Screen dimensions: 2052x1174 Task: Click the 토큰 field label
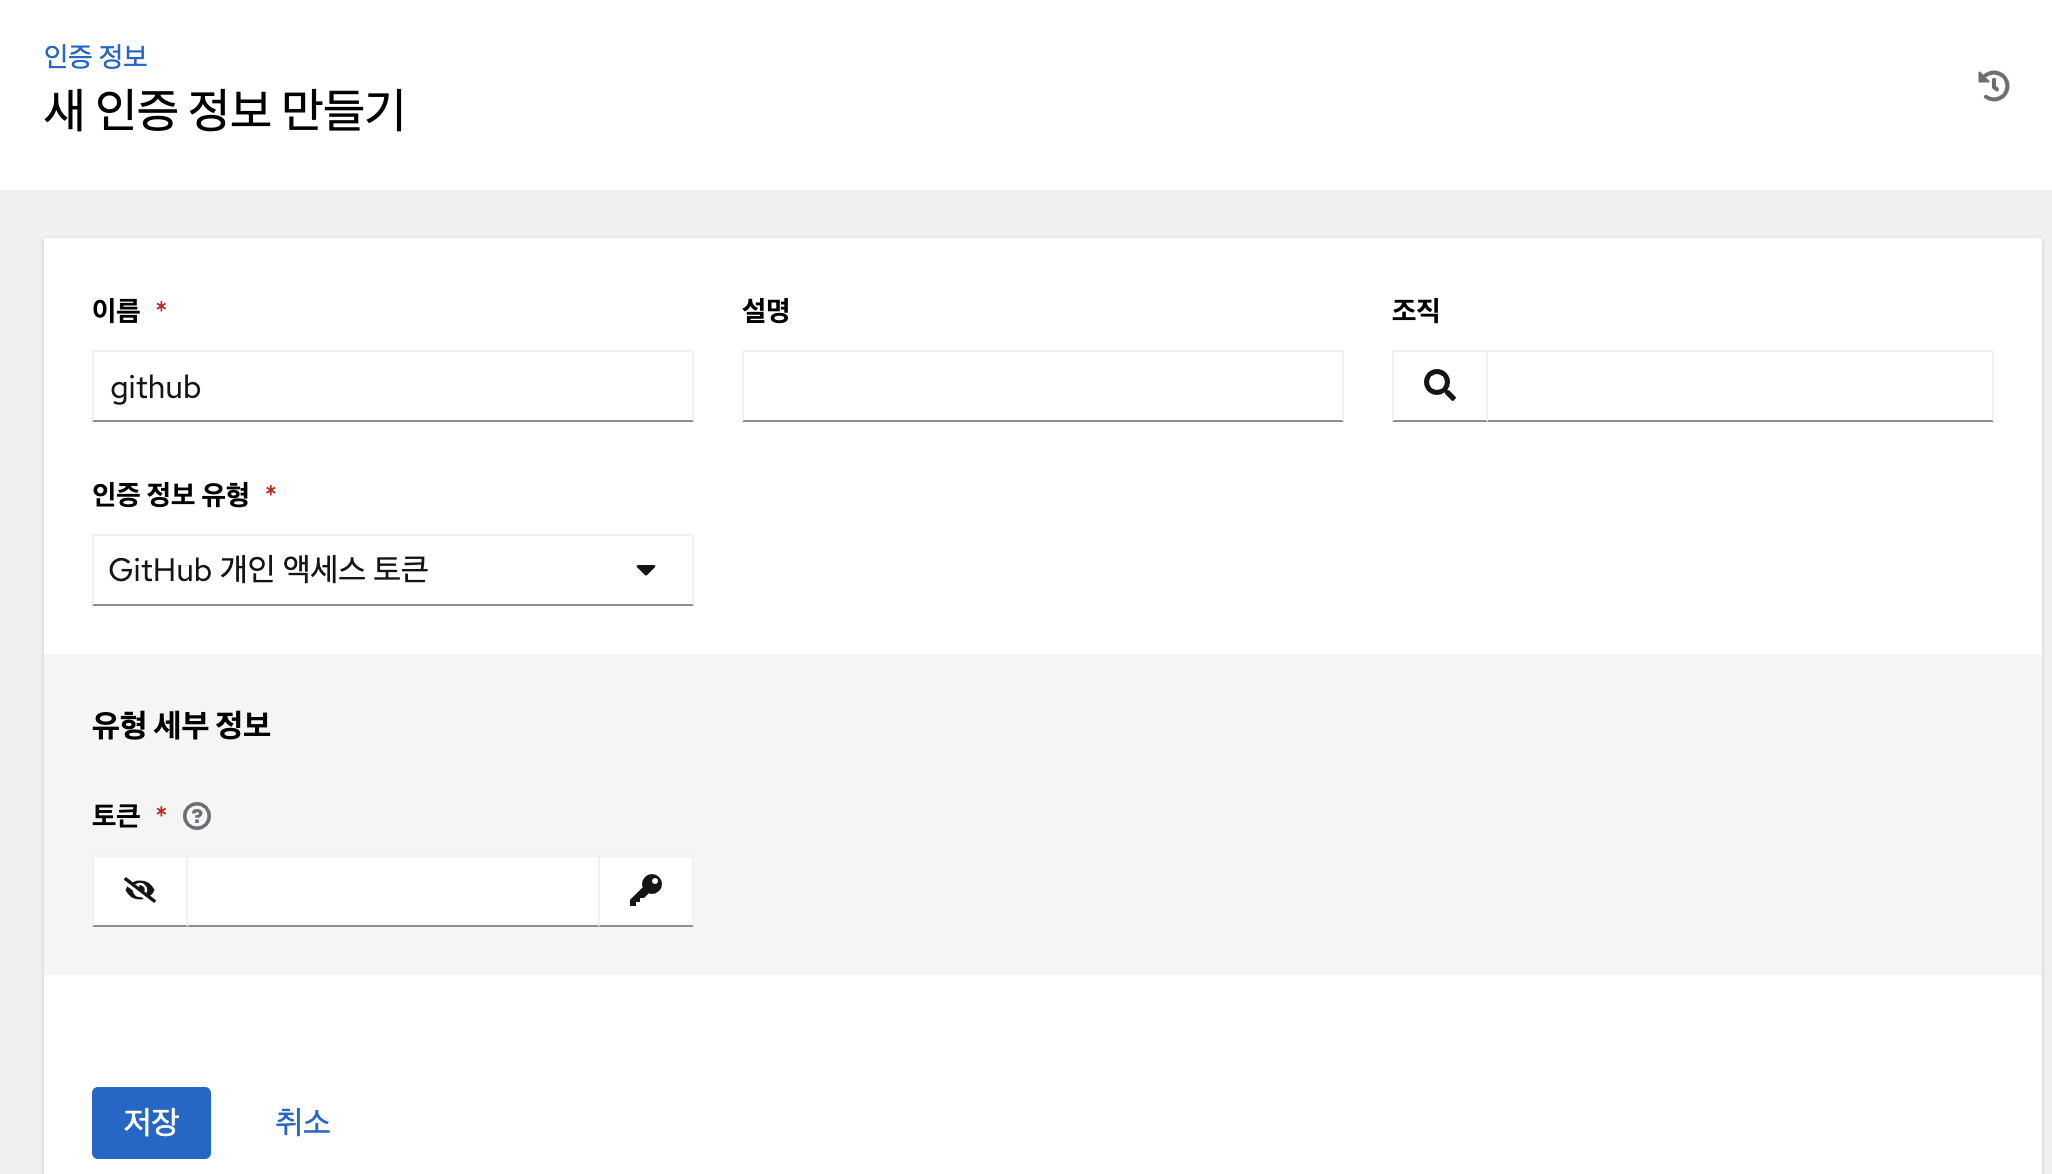[x=116, y=816]
